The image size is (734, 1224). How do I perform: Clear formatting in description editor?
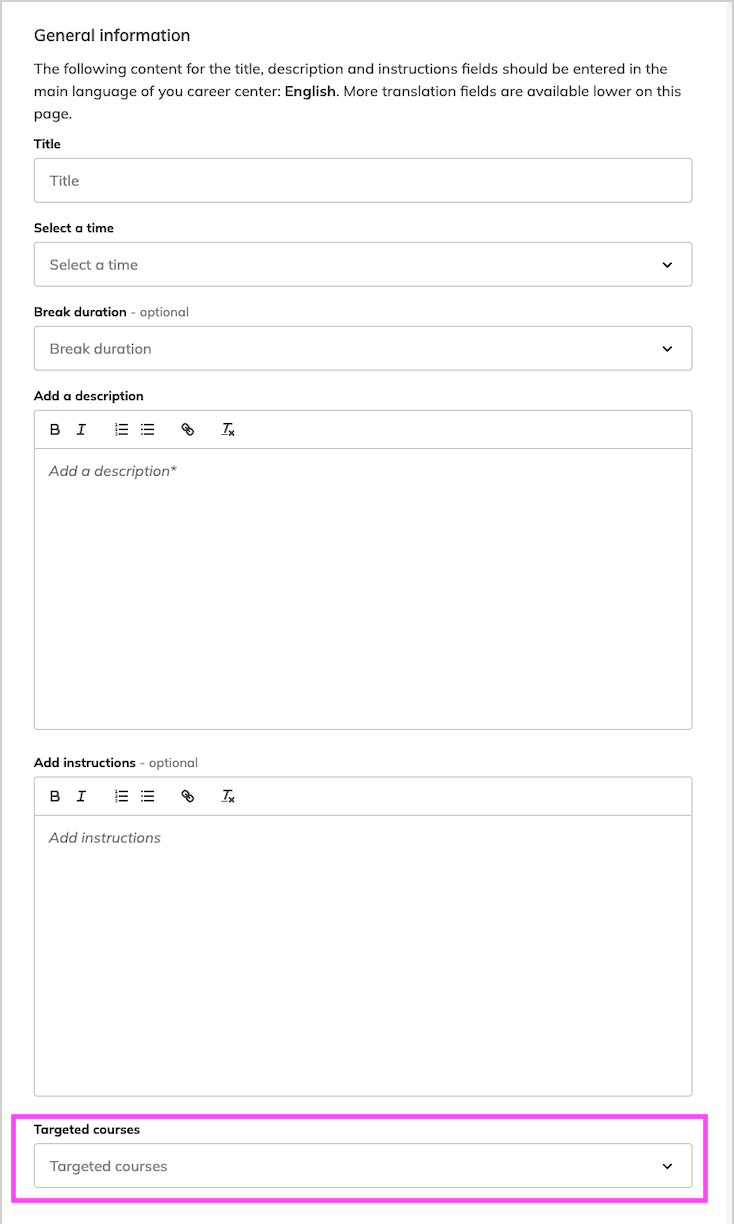[x=228, y=430]
